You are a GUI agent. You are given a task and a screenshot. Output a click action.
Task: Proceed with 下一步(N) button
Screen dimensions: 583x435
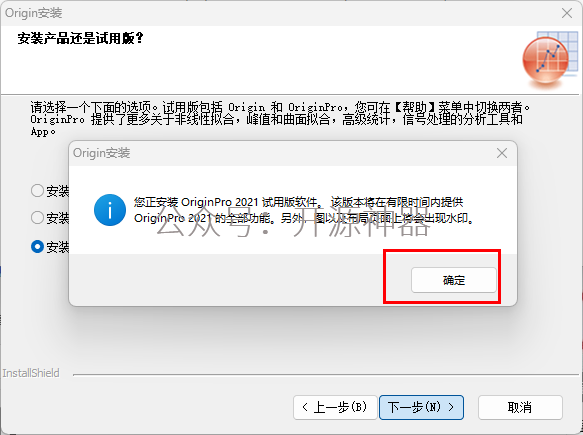tap(421, 407)
